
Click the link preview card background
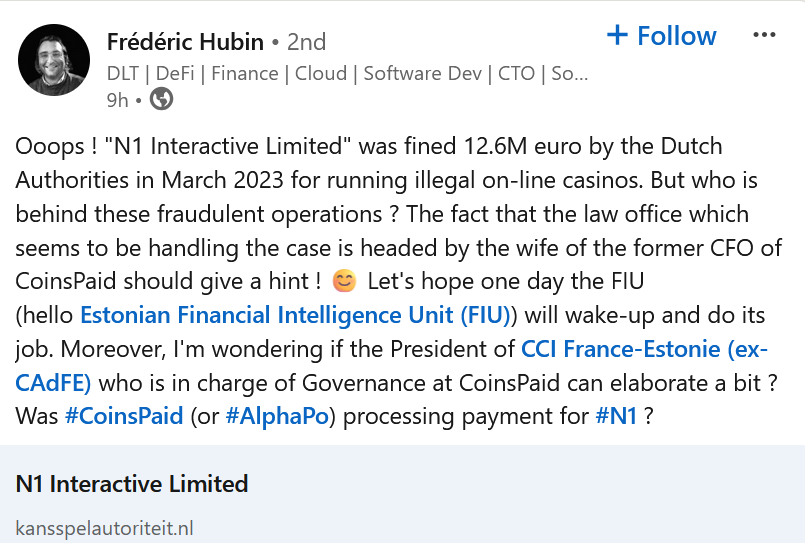pos(402,494)
